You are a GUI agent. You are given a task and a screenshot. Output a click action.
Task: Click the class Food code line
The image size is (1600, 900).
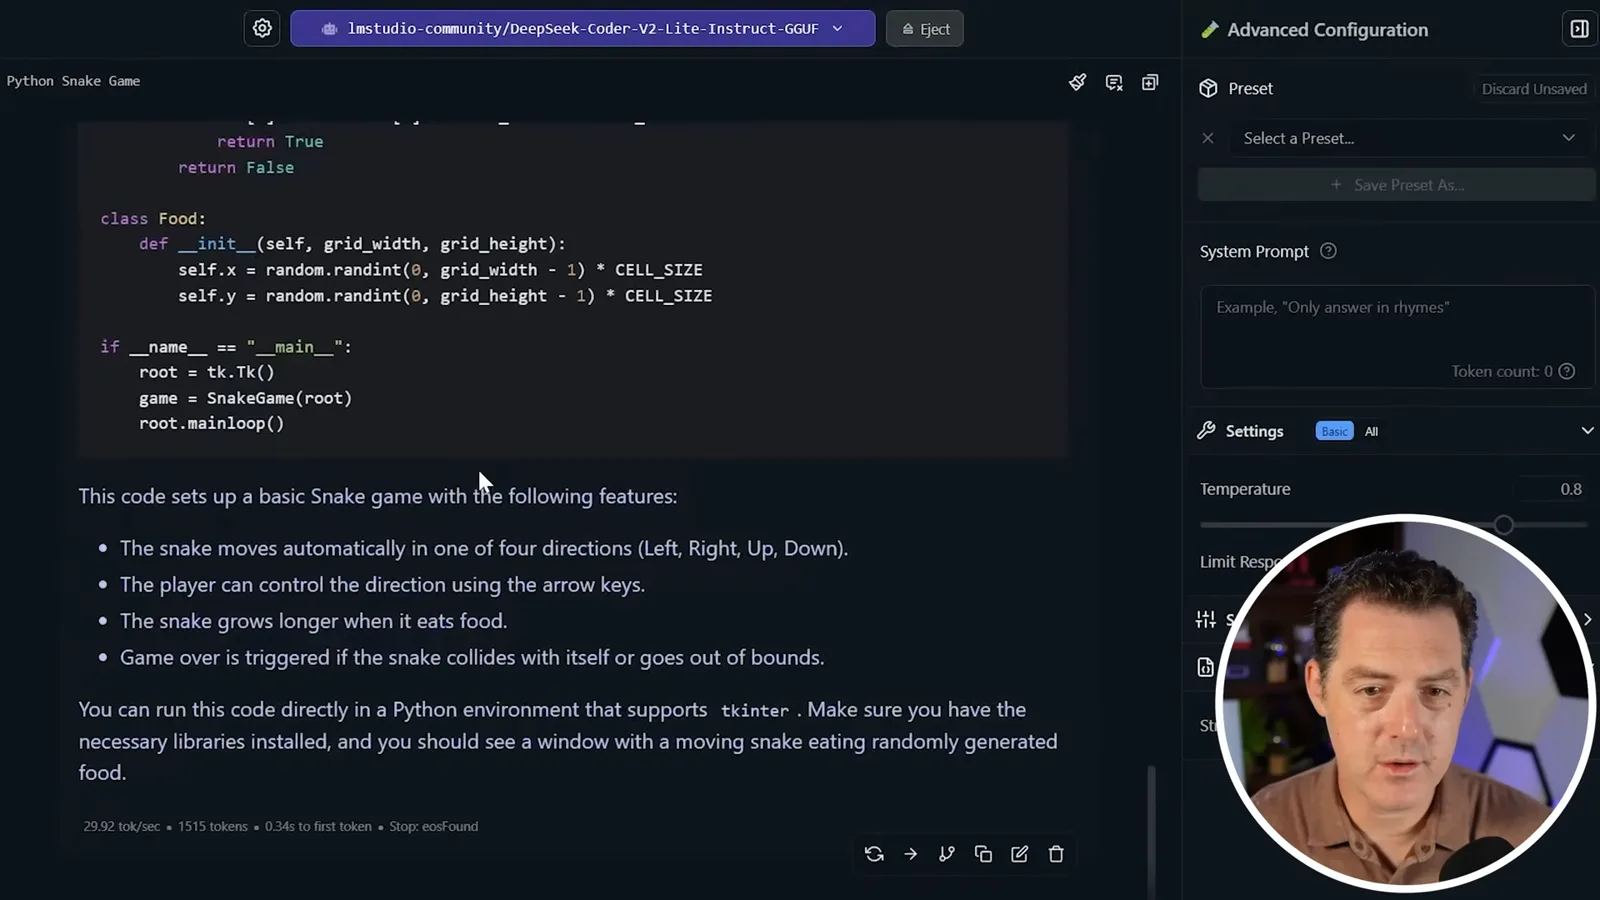[153, 218]
